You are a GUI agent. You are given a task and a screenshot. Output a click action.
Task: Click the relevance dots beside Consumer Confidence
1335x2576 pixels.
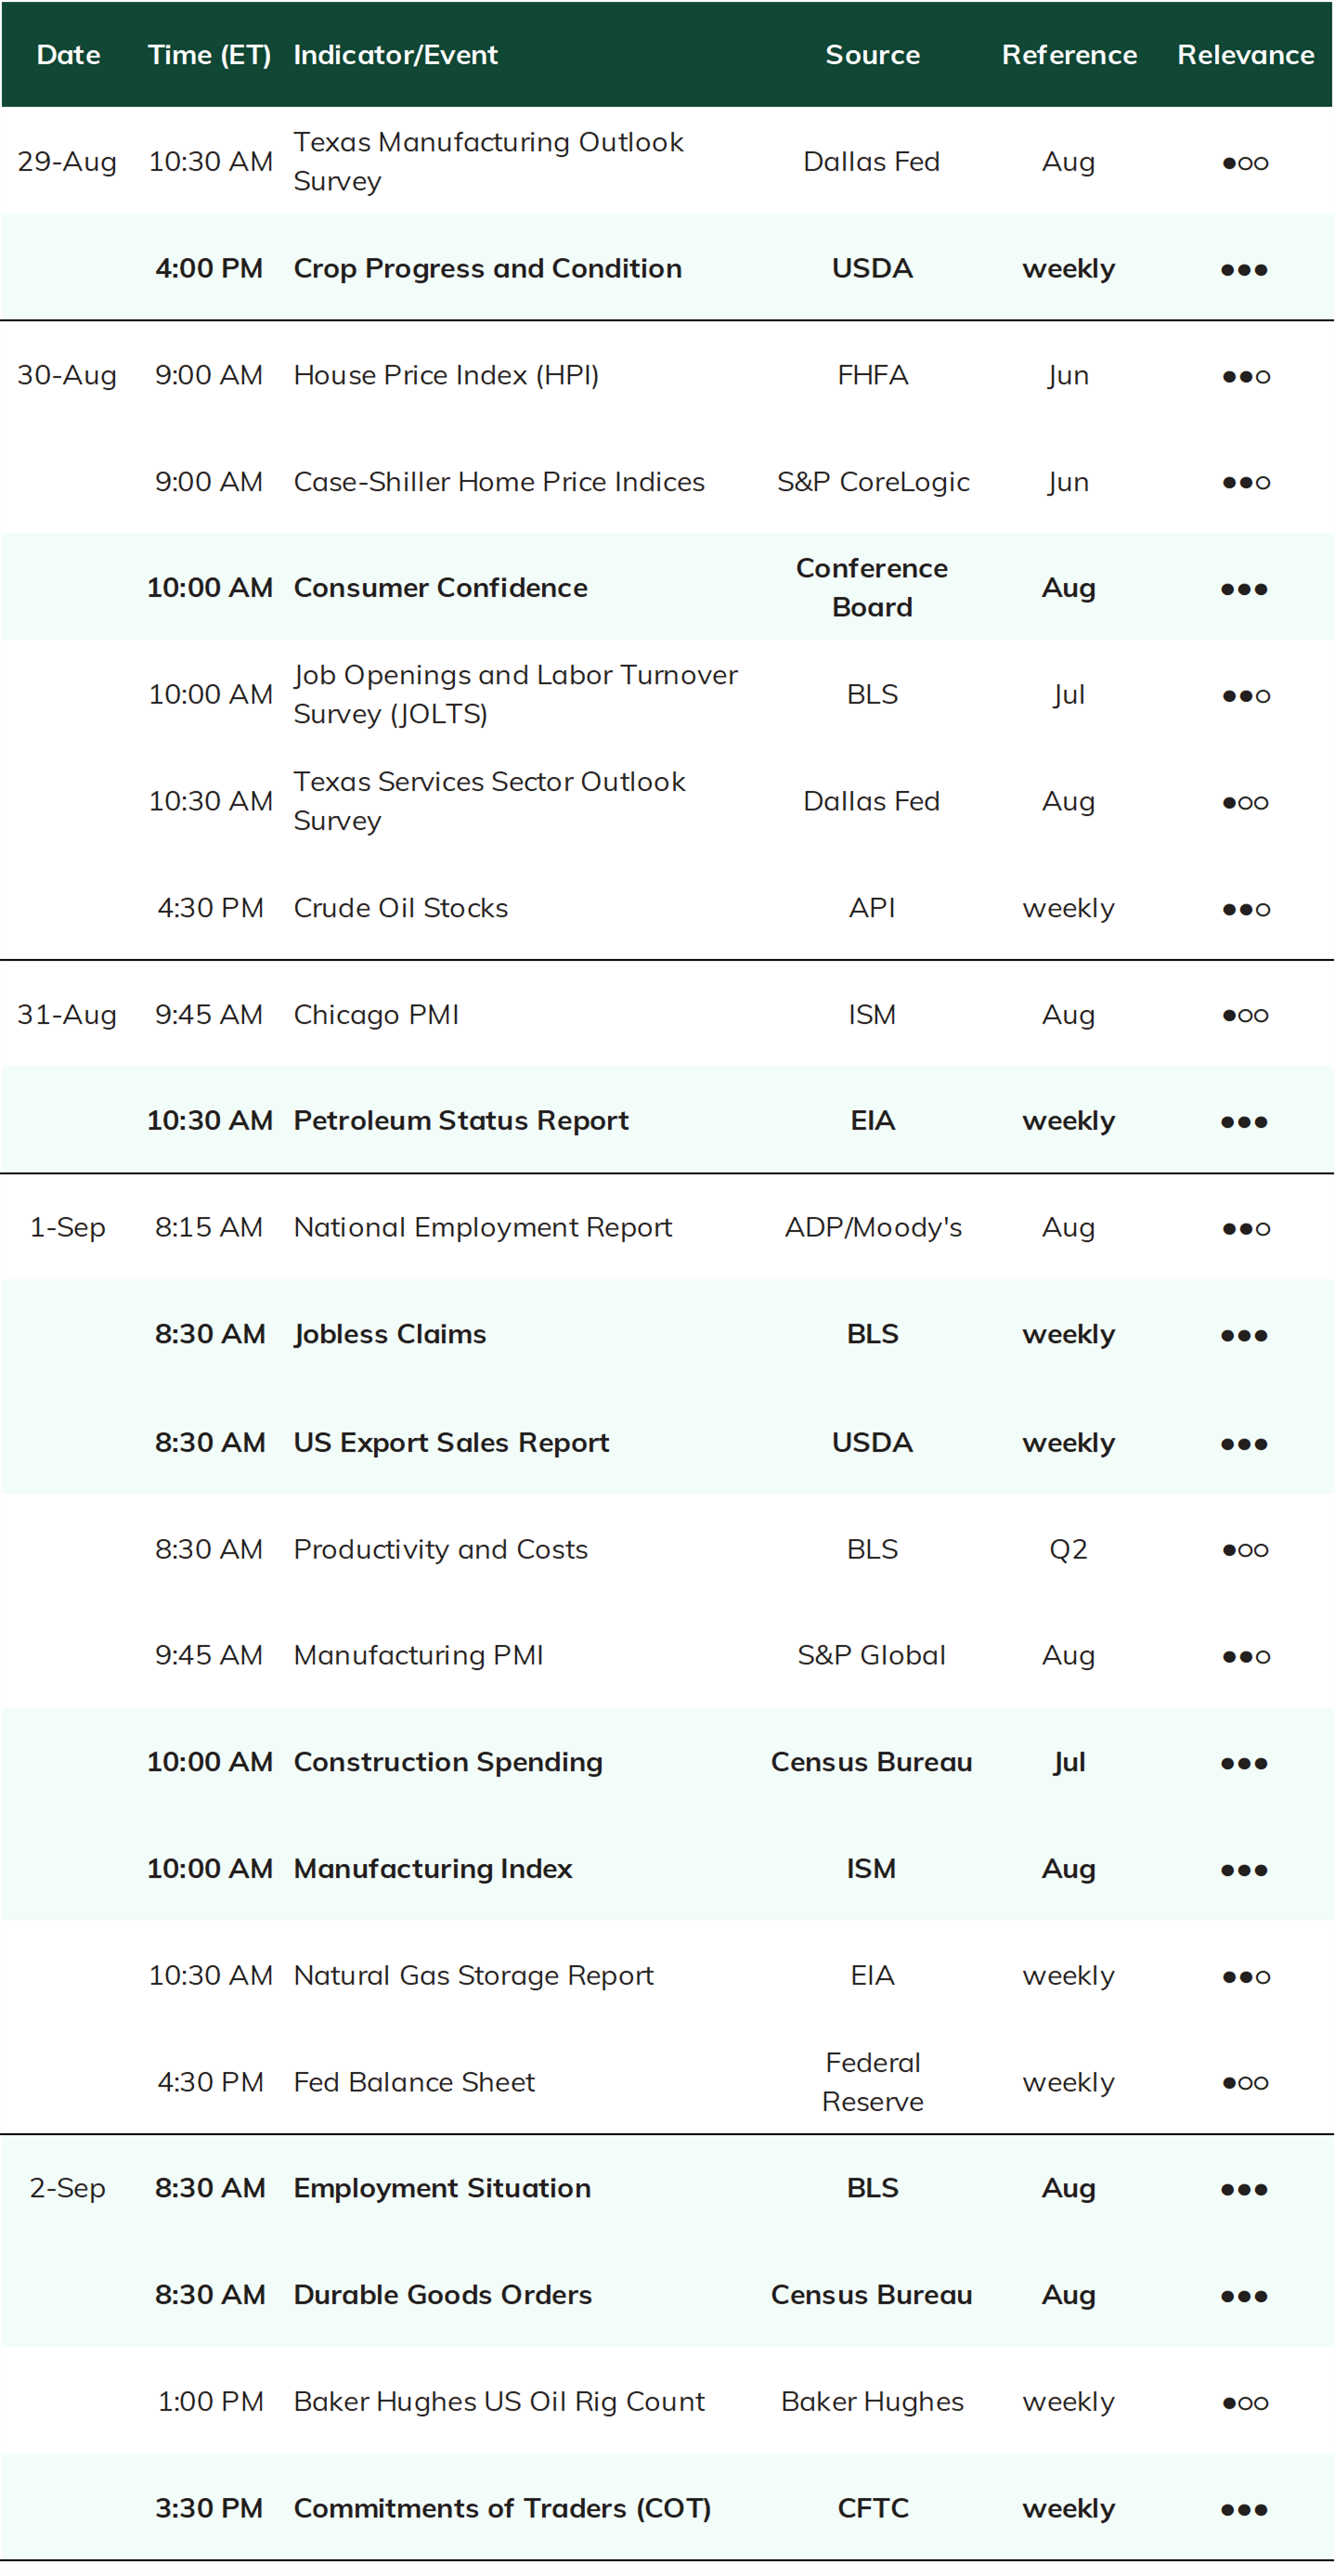(1244, 589)
